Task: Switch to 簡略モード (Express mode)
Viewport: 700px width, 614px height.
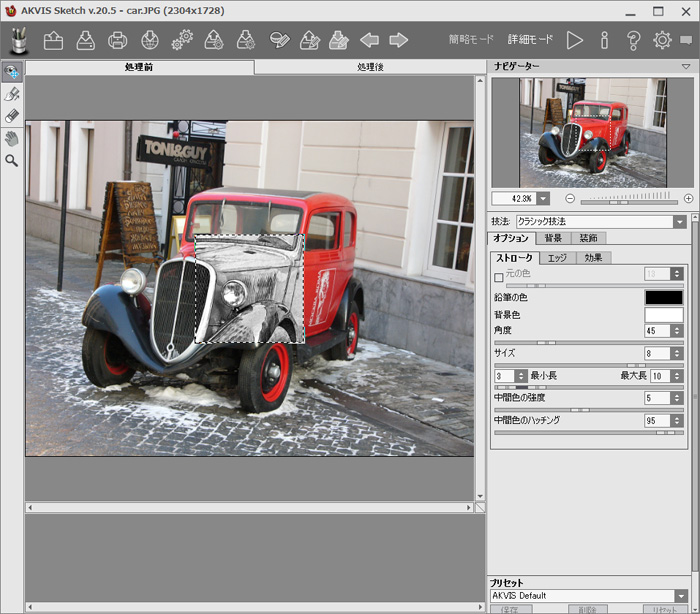Action: (x=471, y=40)
